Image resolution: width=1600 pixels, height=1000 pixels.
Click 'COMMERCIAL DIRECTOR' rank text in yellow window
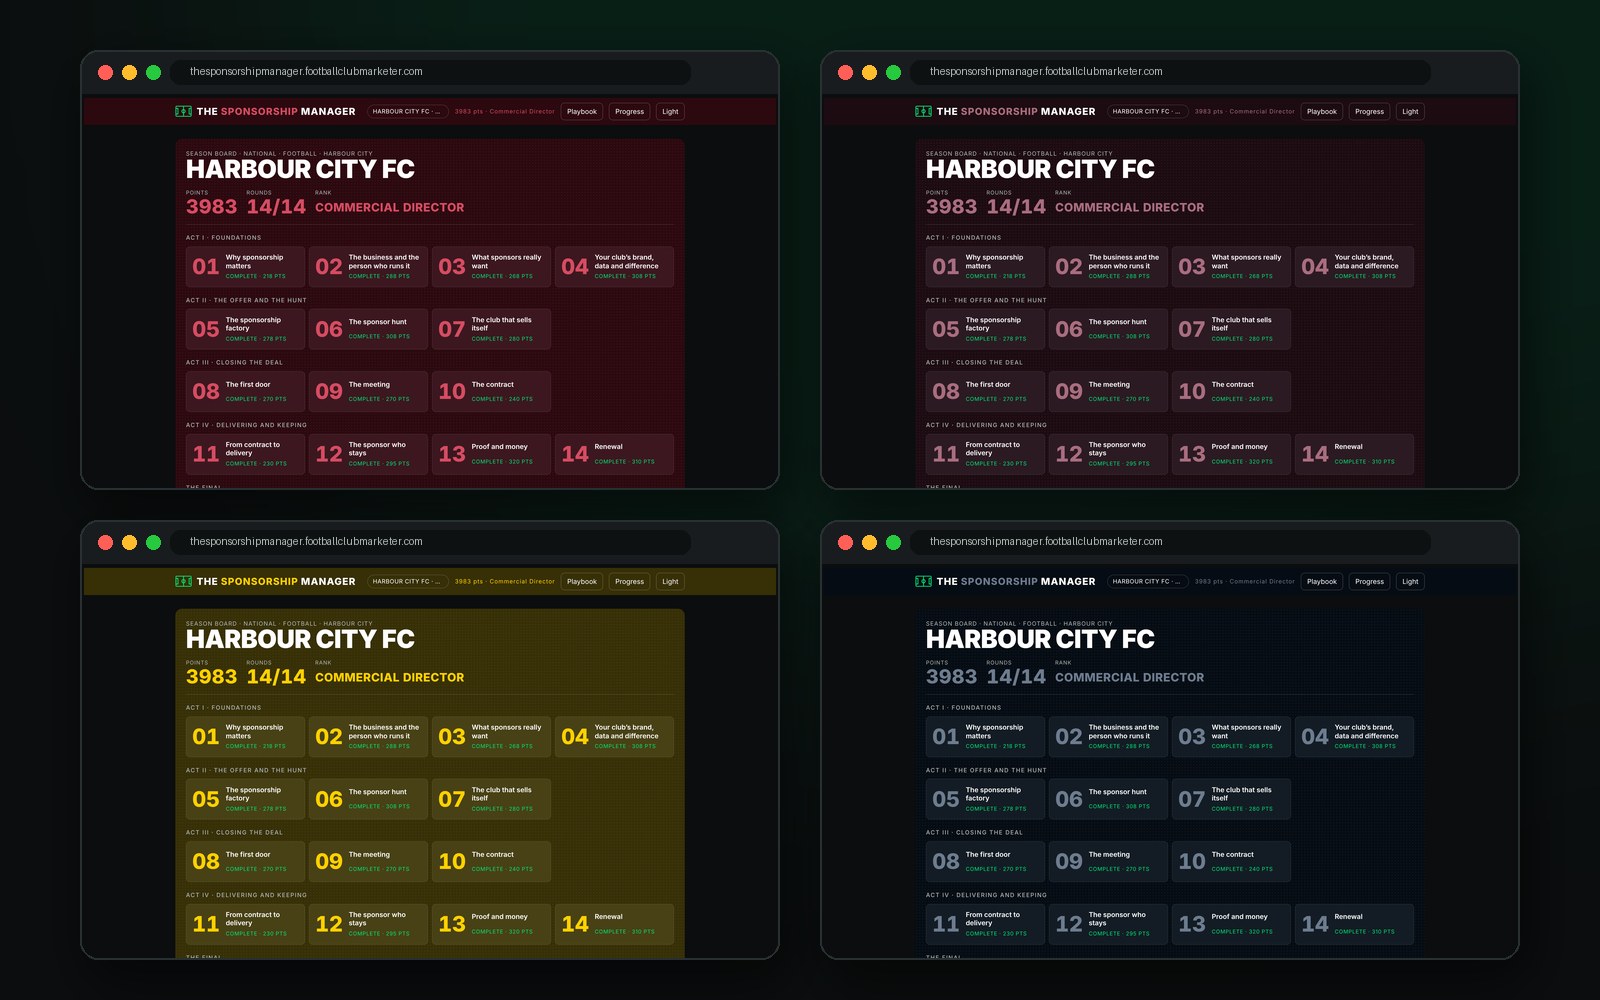[390, 677]
